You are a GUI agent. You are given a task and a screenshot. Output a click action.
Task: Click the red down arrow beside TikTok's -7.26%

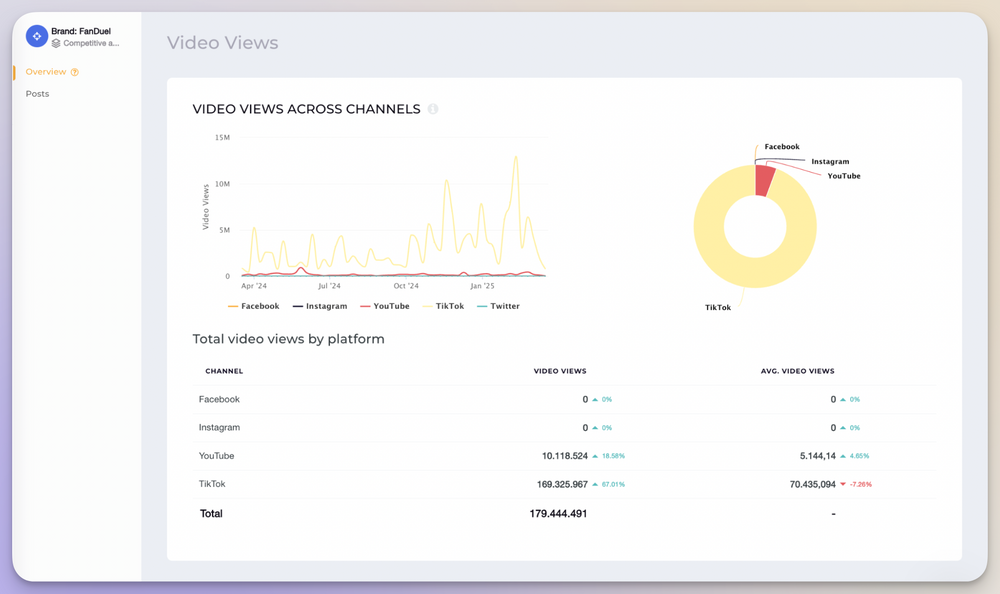point(841,484)
